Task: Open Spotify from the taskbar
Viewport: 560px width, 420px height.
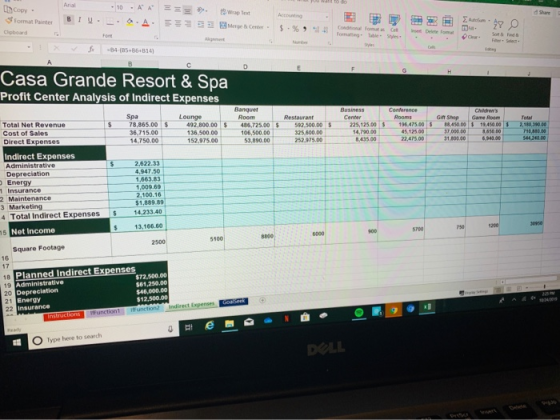Action: [359, 313]
